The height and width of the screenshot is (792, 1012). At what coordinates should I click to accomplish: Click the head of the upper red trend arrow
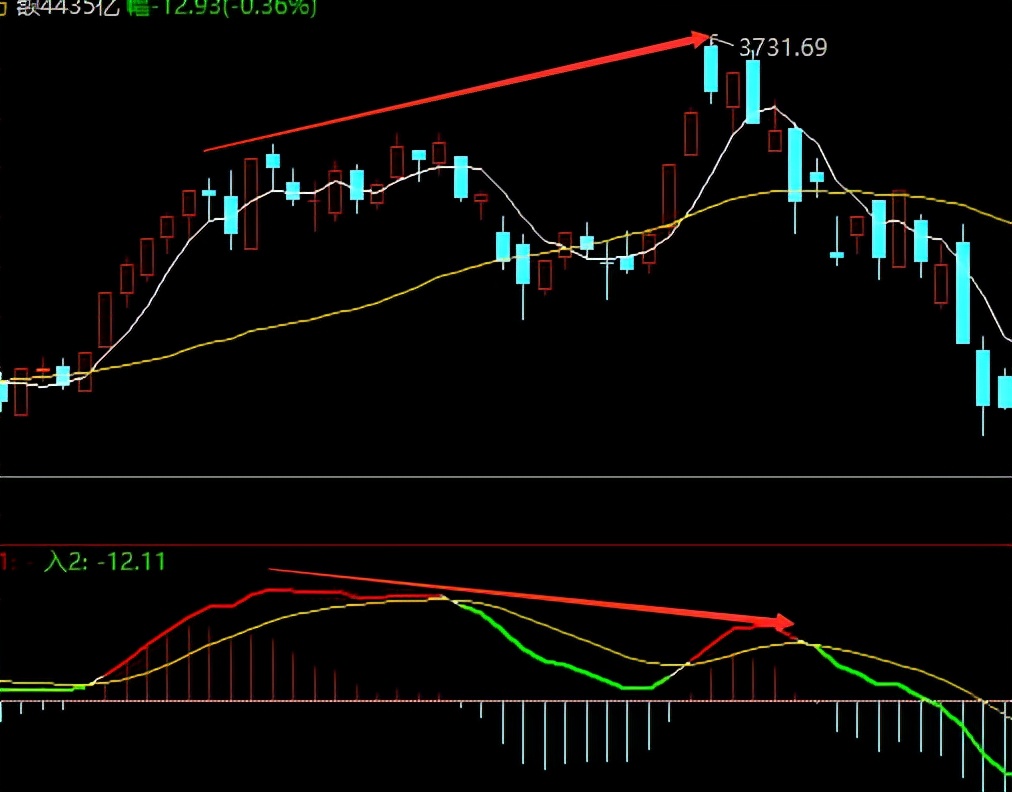(702, 39)
